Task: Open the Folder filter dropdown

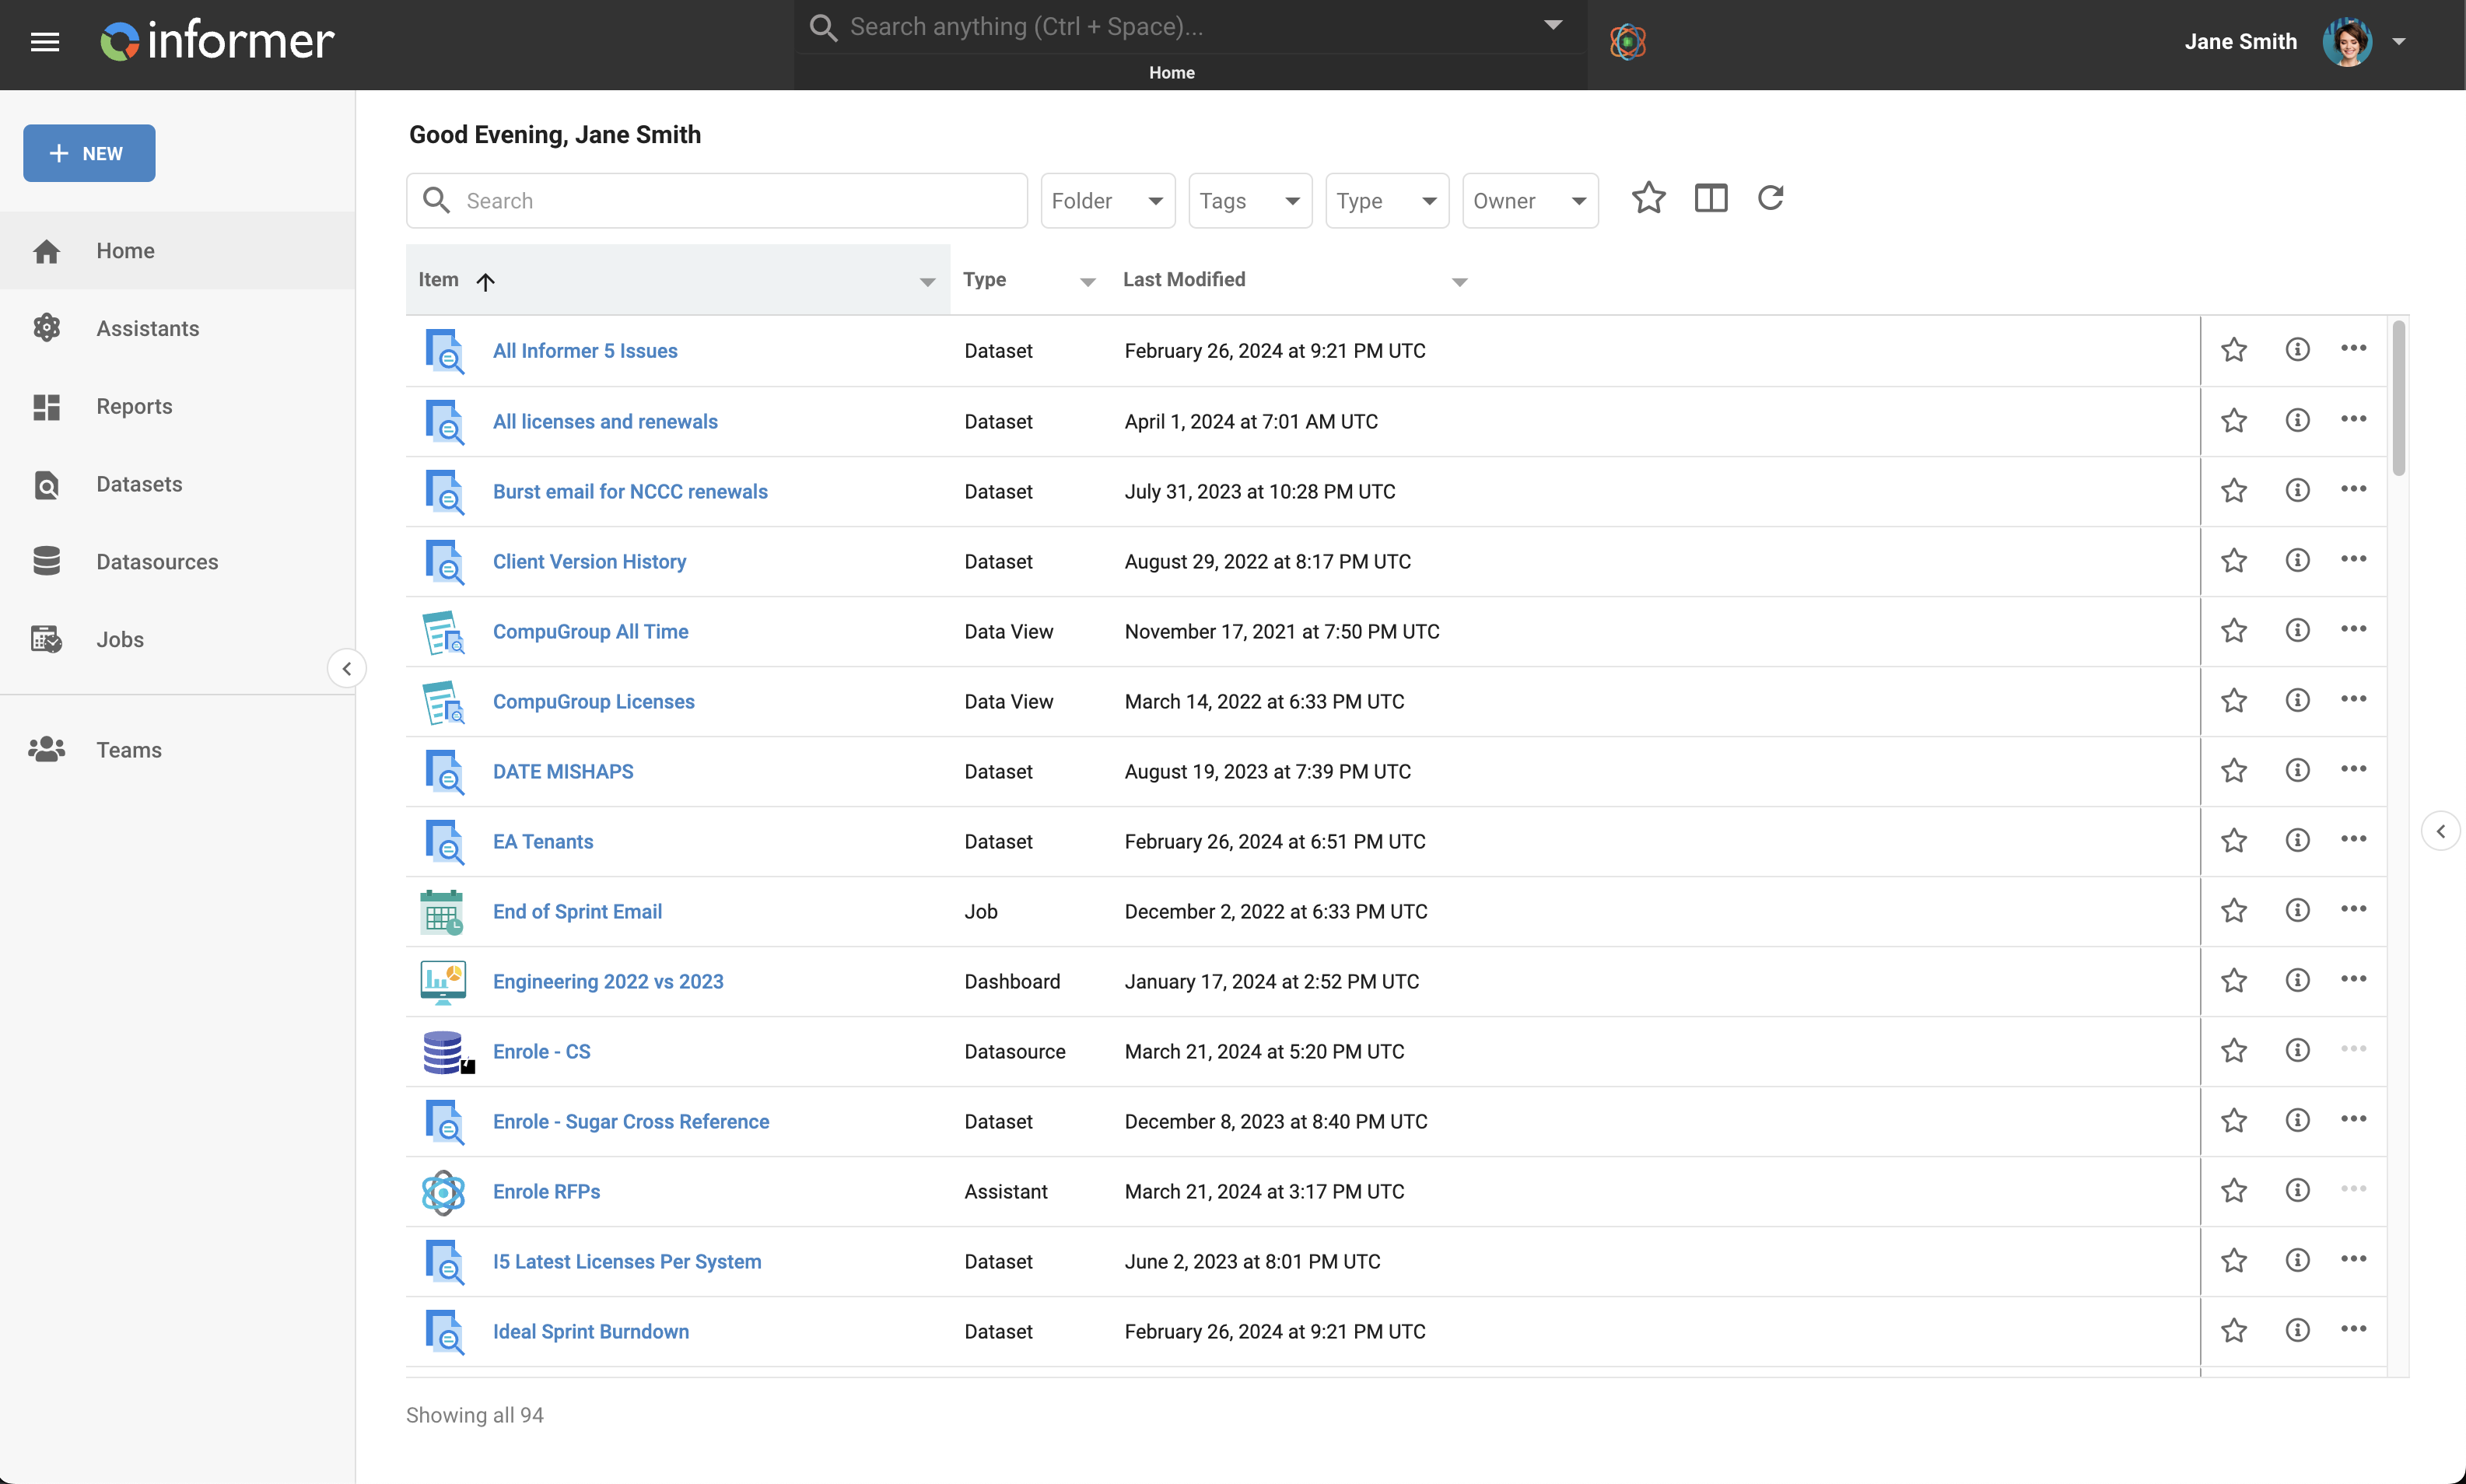Action: coord(1107,201)
